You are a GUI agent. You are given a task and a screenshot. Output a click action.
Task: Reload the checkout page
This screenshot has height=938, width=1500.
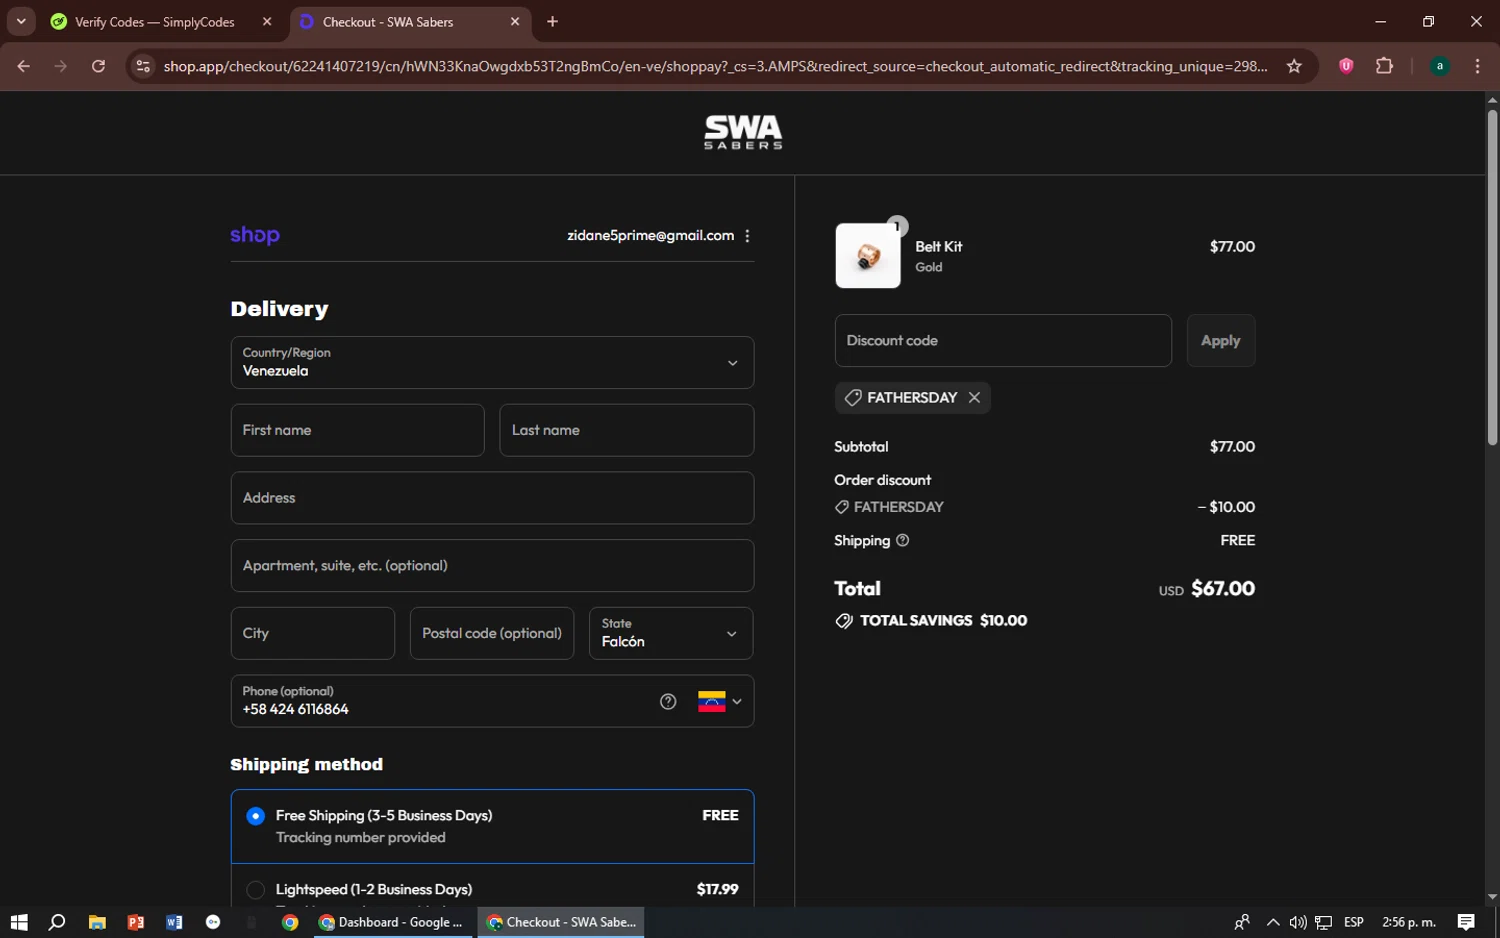pyautogui.click(x=98, y=66)
